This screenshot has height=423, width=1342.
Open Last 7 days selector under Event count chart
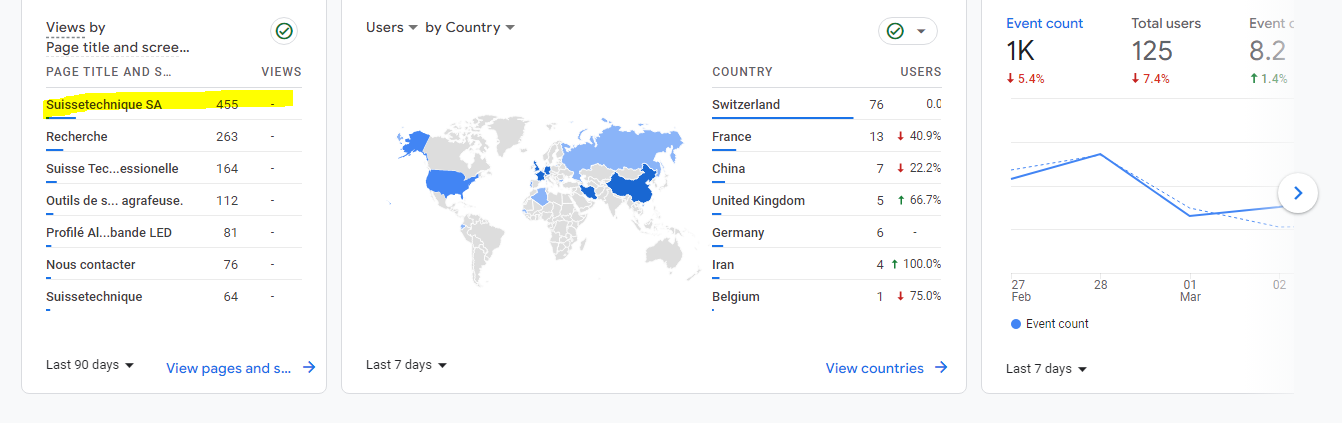tap(1046, 369)
